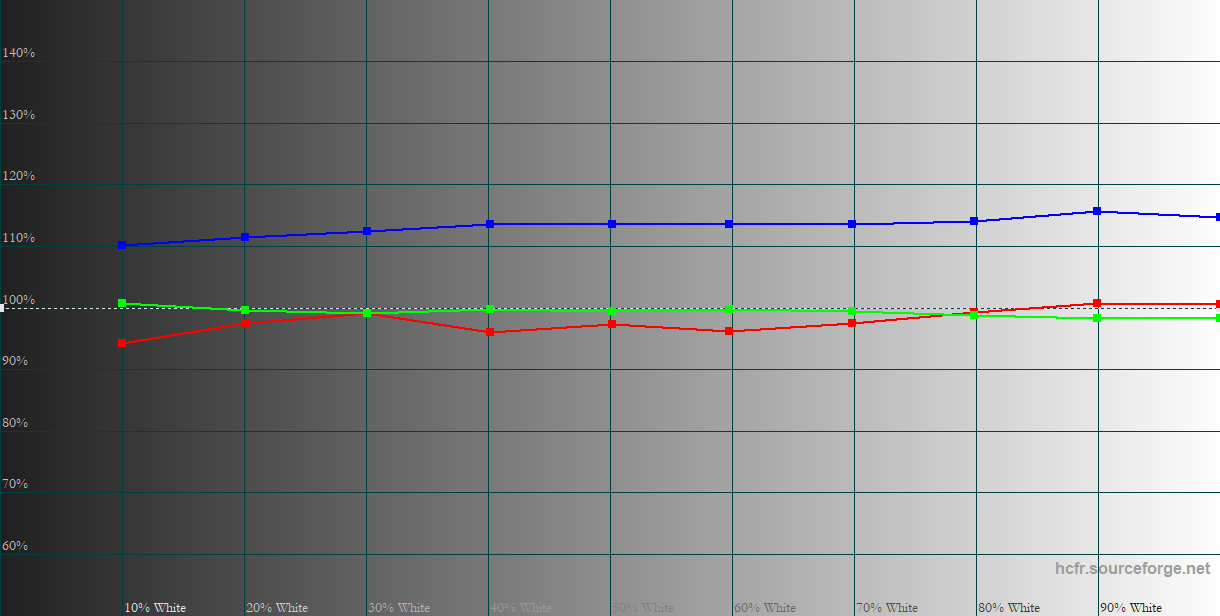Click the "70% White" axis label
Image resolution: width=1220 pixels, height=616 pixels.
click(887, 608)
